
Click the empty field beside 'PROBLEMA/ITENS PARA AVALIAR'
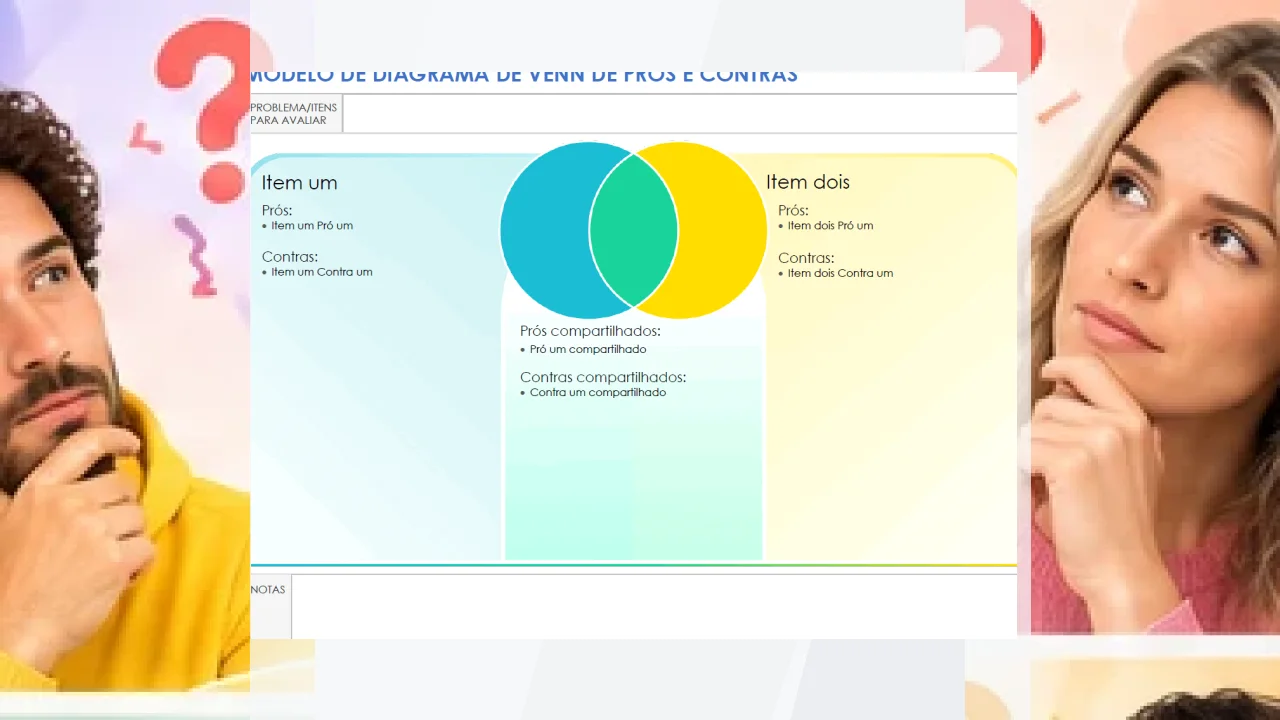(680, 114)
